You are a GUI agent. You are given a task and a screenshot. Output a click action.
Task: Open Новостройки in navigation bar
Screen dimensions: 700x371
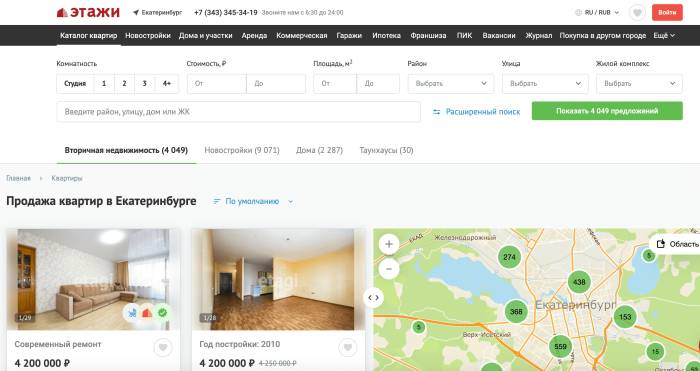148,36
